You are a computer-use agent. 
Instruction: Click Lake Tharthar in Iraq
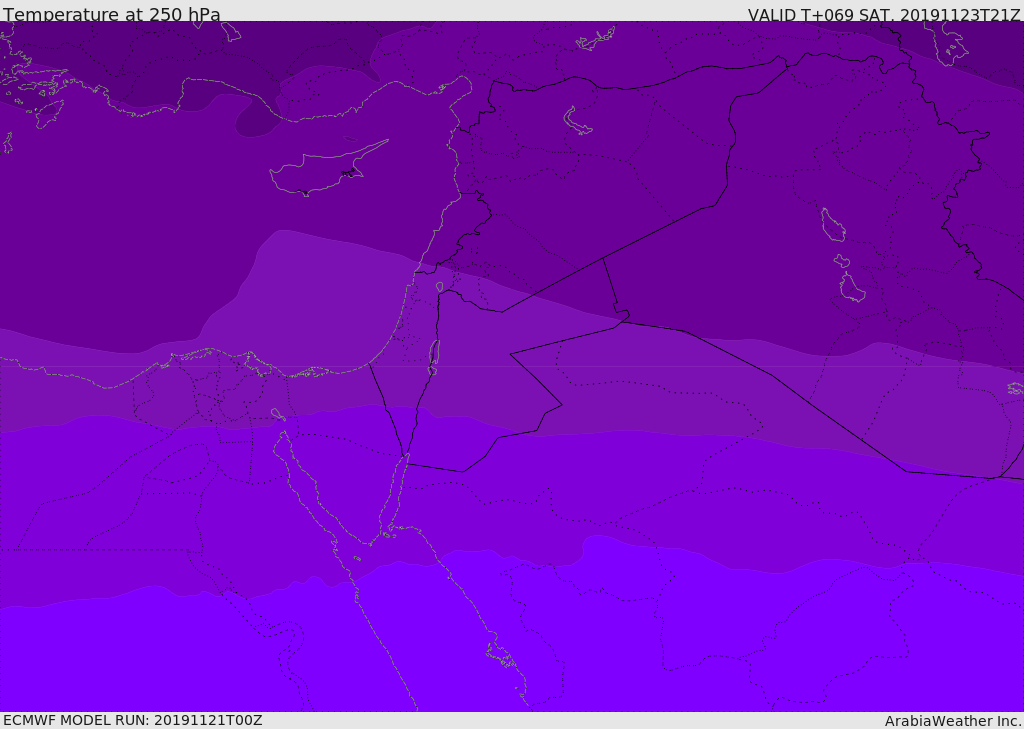click(832, 225)
